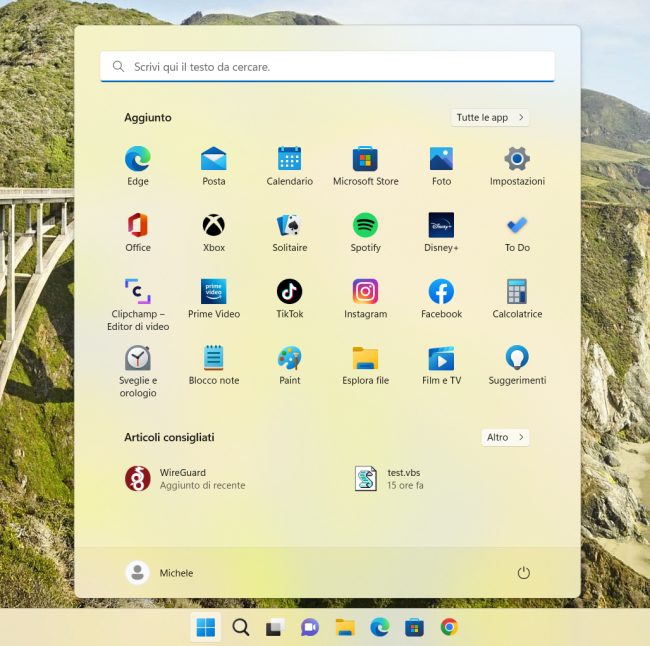Open Blocco note notepad
This screenshot has height=646, width=650.
coord(213,365)
